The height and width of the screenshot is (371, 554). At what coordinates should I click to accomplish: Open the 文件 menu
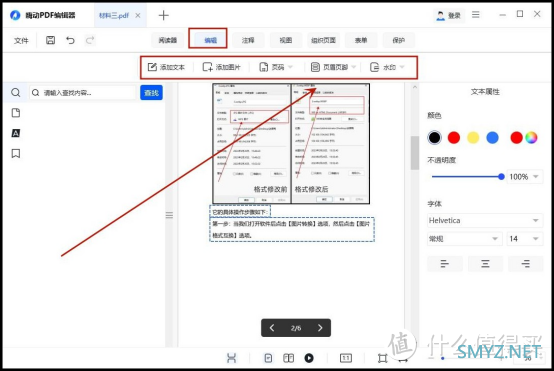(x=21, y=41)
